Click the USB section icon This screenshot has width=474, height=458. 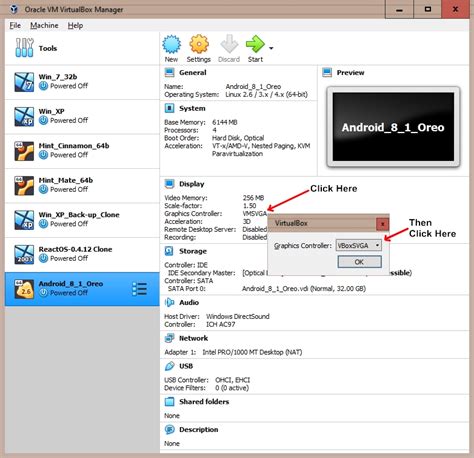[169, 366]
